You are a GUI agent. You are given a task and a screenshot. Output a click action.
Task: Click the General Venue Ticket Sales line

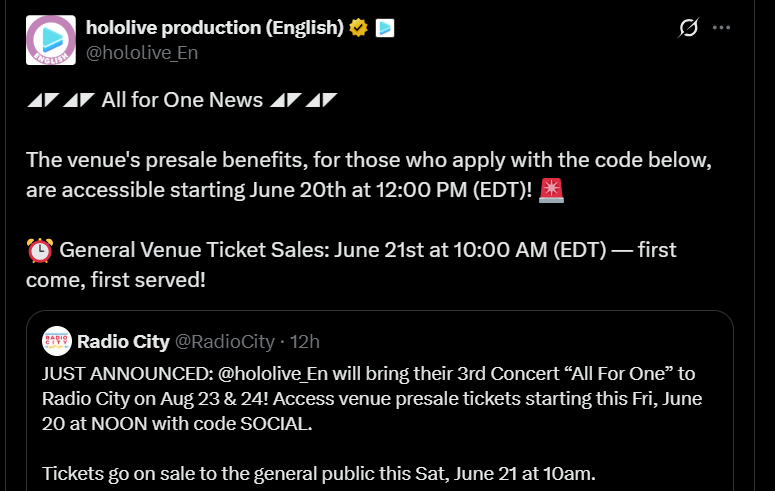pyautogui.click(x=230, y=250)
